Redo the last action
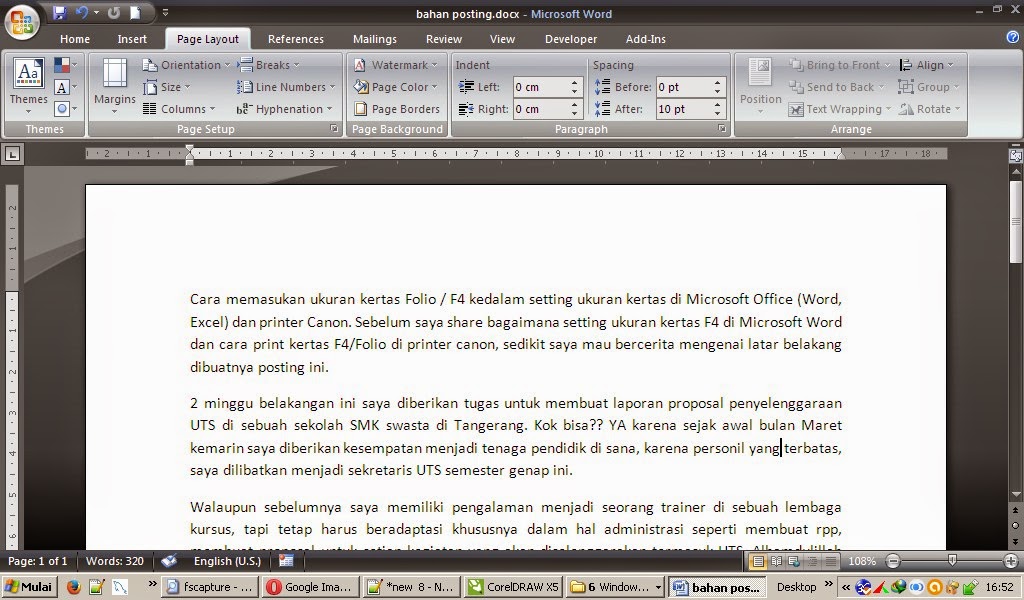 point(114,12)
